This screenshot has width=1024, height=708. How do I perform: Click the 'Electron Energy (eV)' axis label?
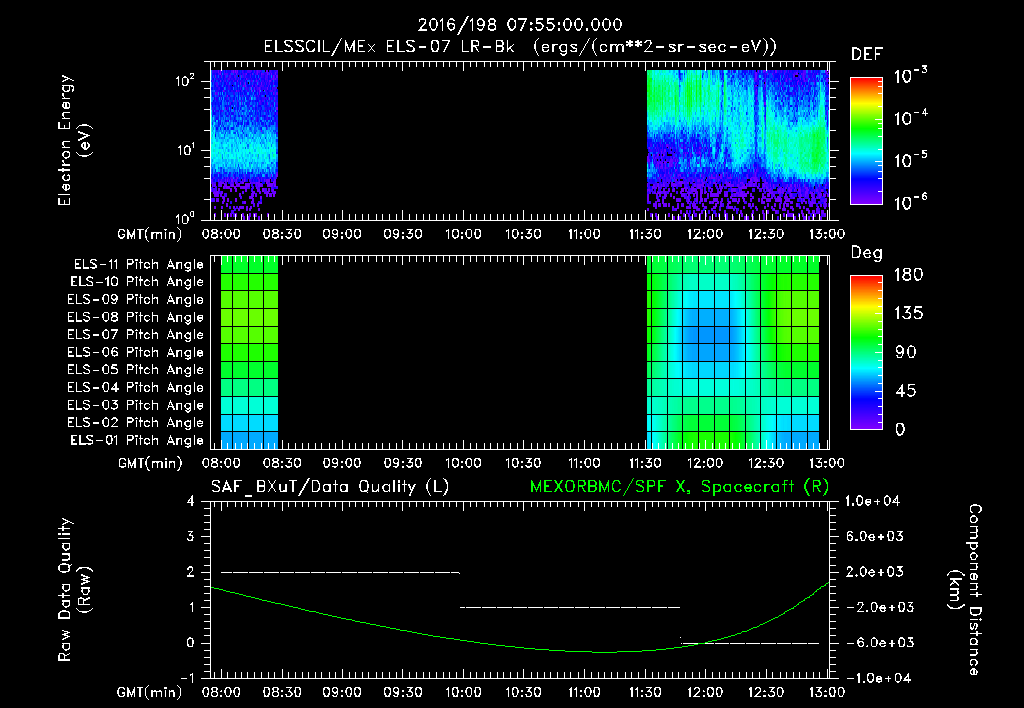pos(74,140)
